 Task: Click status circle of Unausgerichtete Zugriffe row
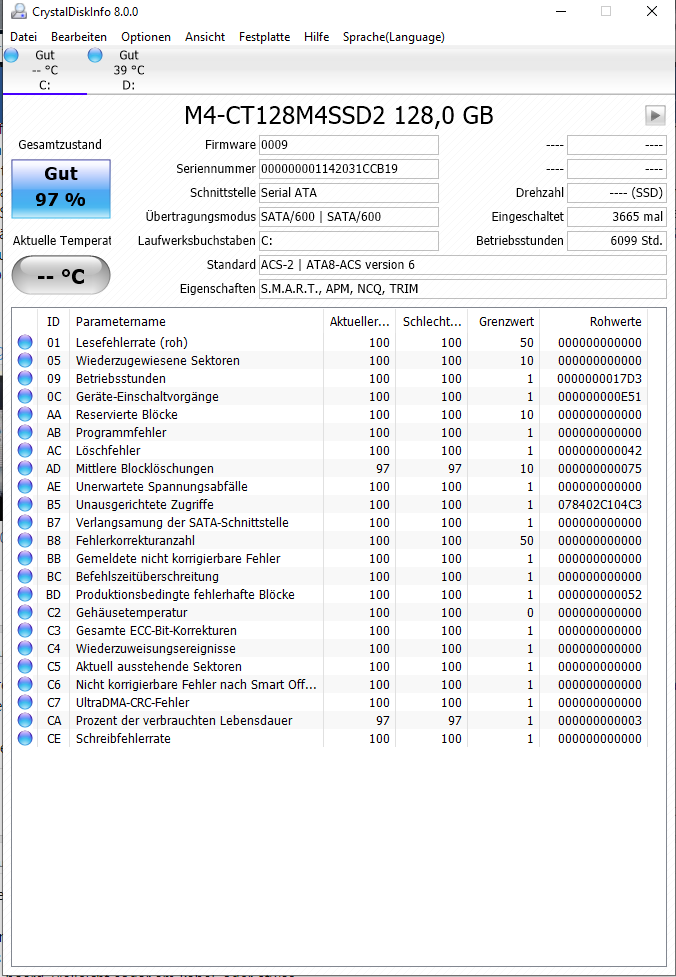[x=25, y=504]
